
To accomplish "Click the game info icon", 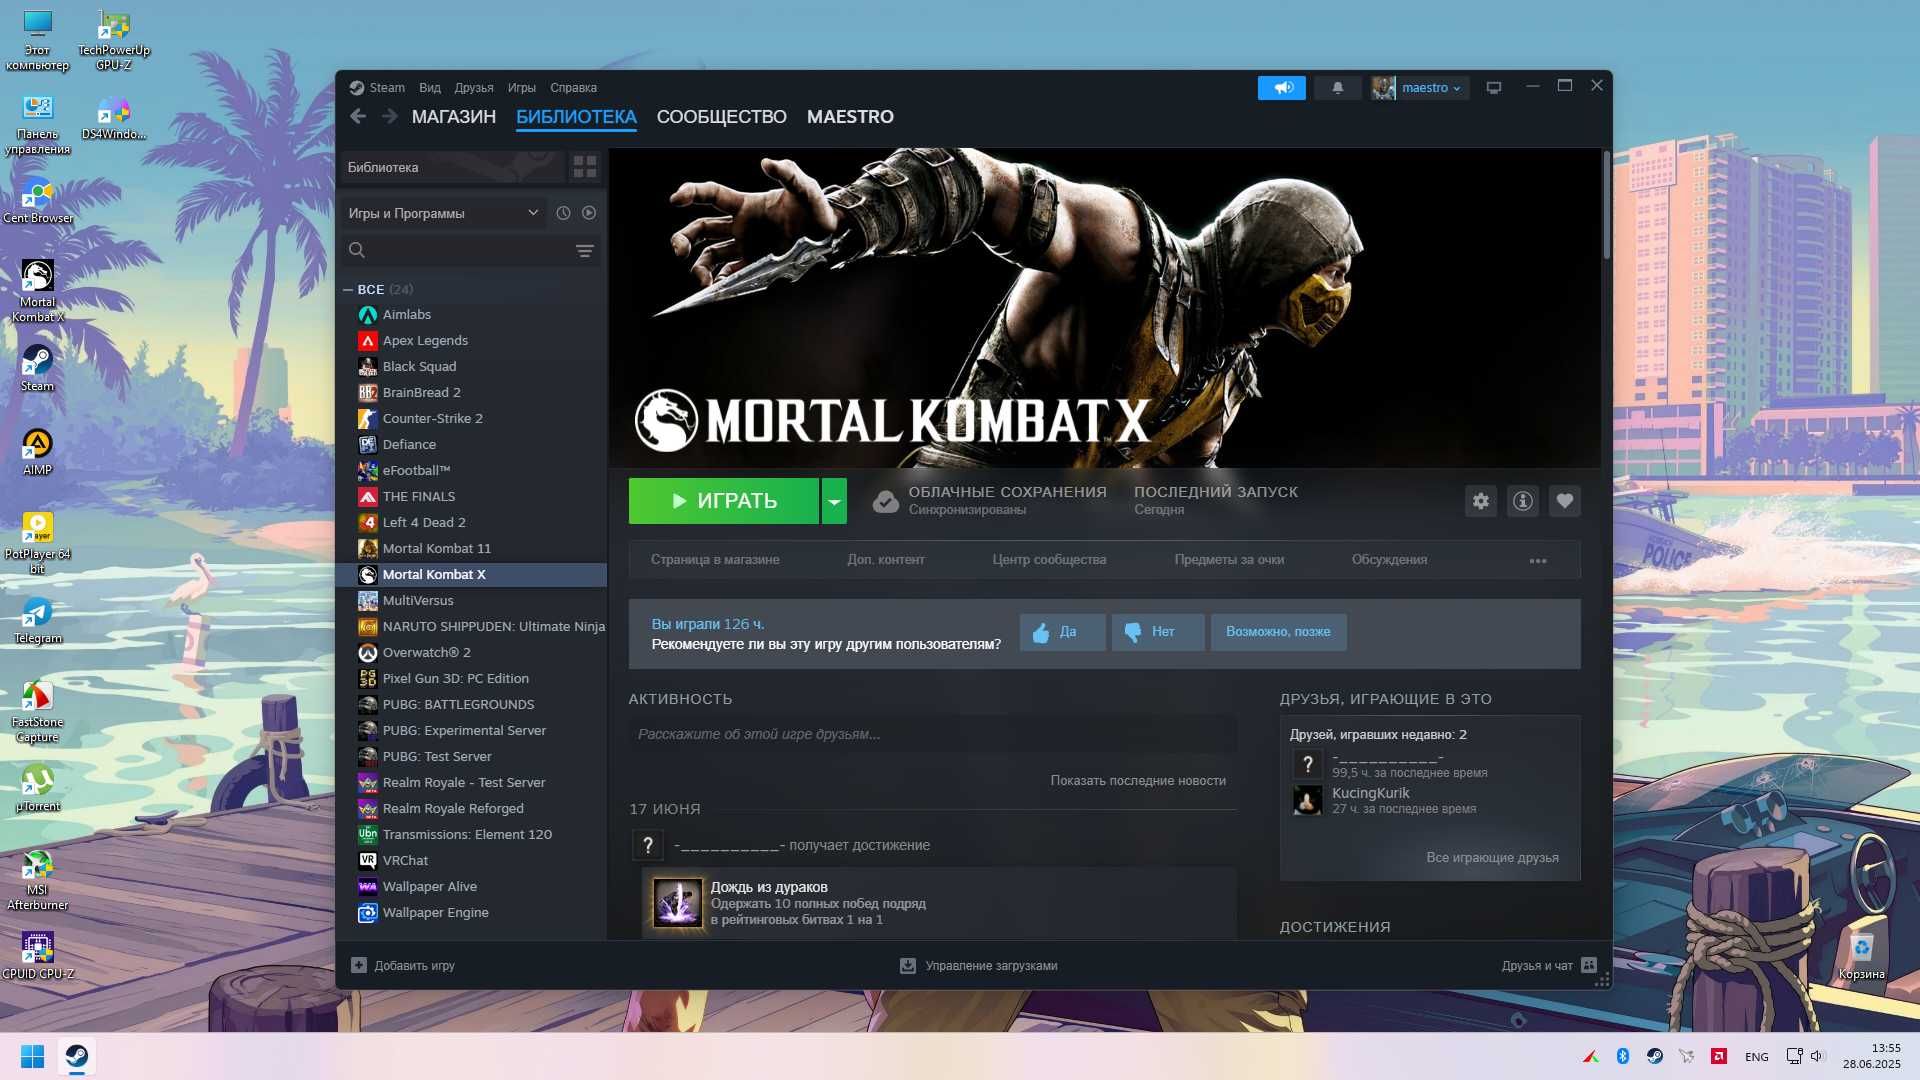I will 1522,501.
